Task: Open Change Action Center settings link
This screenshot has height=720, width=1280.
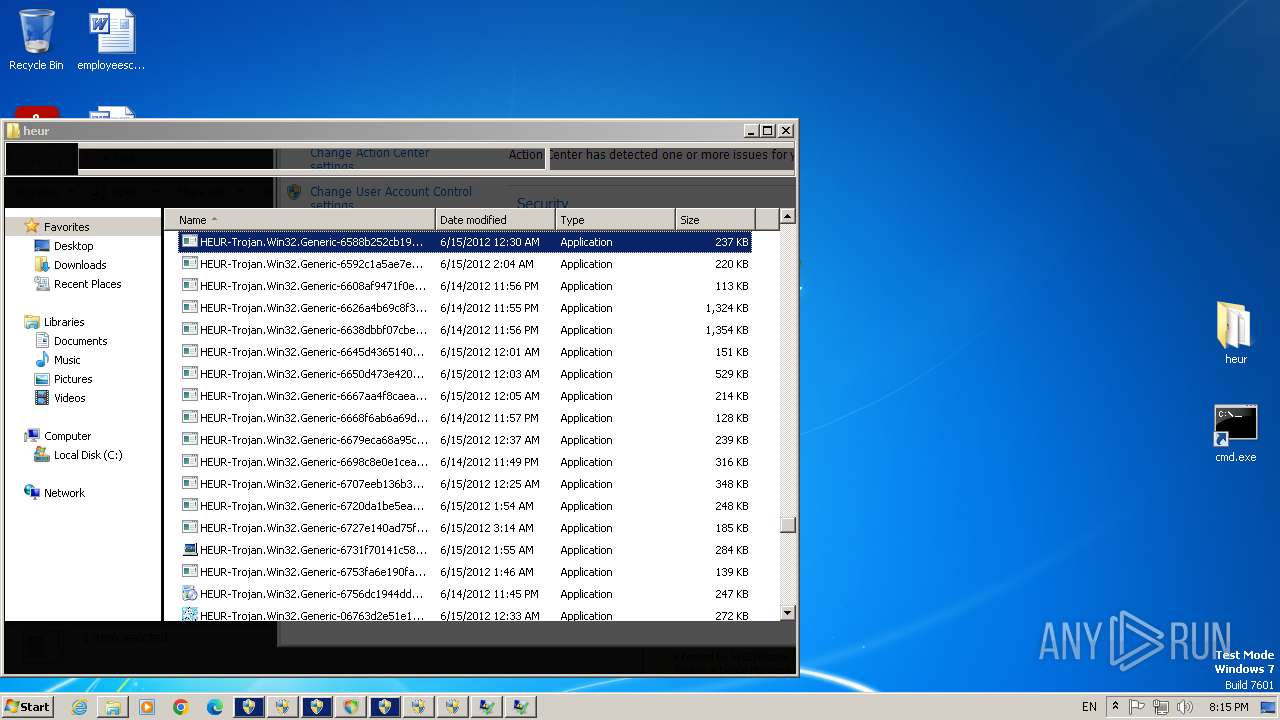Action: pos(370,159)
